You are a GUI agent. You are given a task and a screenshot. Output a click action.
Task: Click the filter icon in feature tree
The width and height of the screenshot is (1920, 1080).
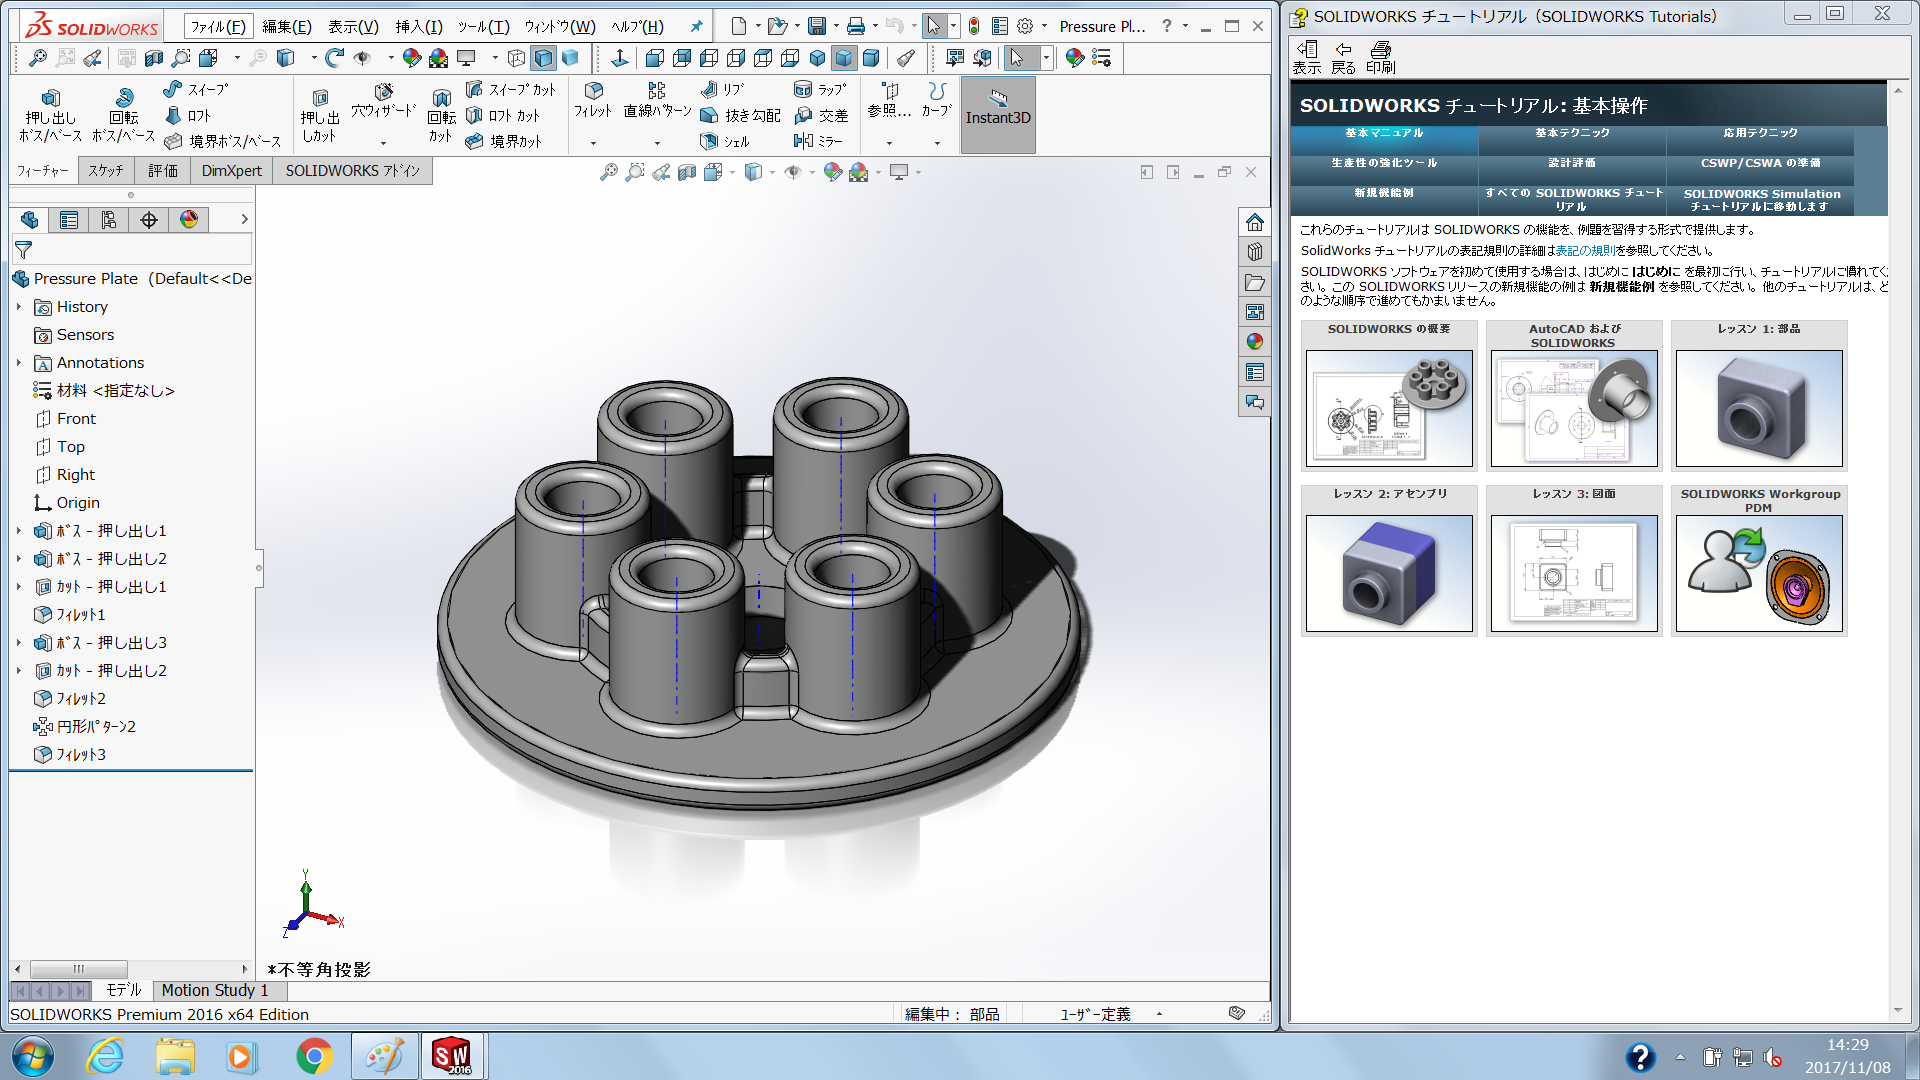point(24,250)
